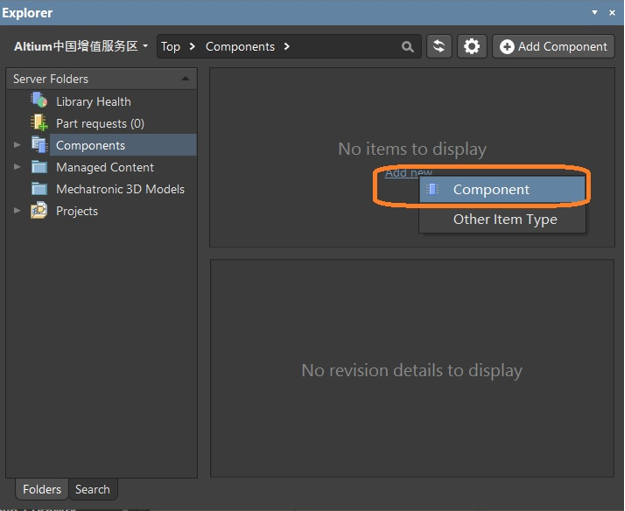Collapse the Server Folders section

[x=185, y=79]
